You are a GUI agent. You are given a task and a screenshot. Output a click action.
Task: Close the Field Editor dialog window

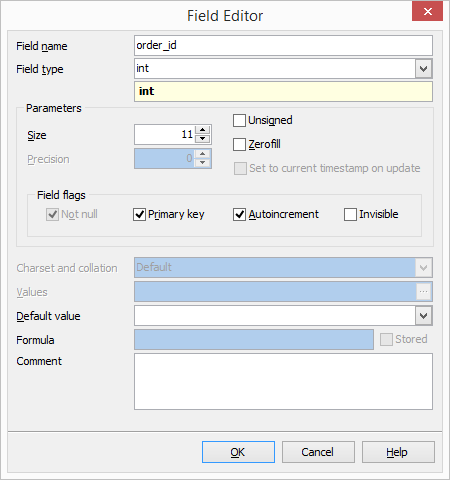[x=428, y=12]
